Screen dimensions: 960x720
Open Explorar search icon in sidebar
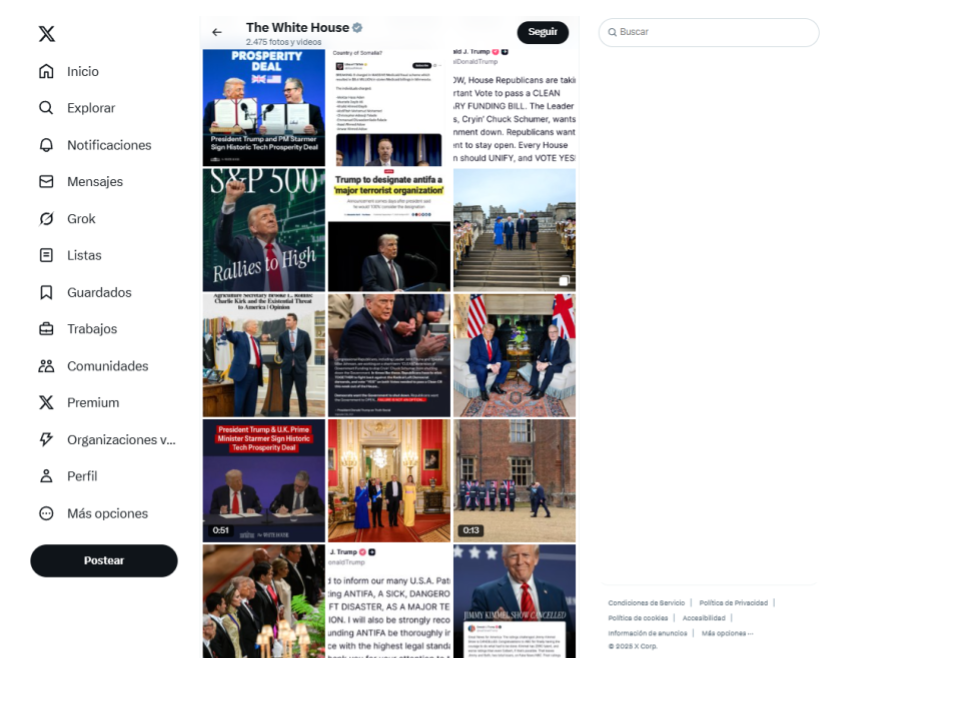click(46, 108)
